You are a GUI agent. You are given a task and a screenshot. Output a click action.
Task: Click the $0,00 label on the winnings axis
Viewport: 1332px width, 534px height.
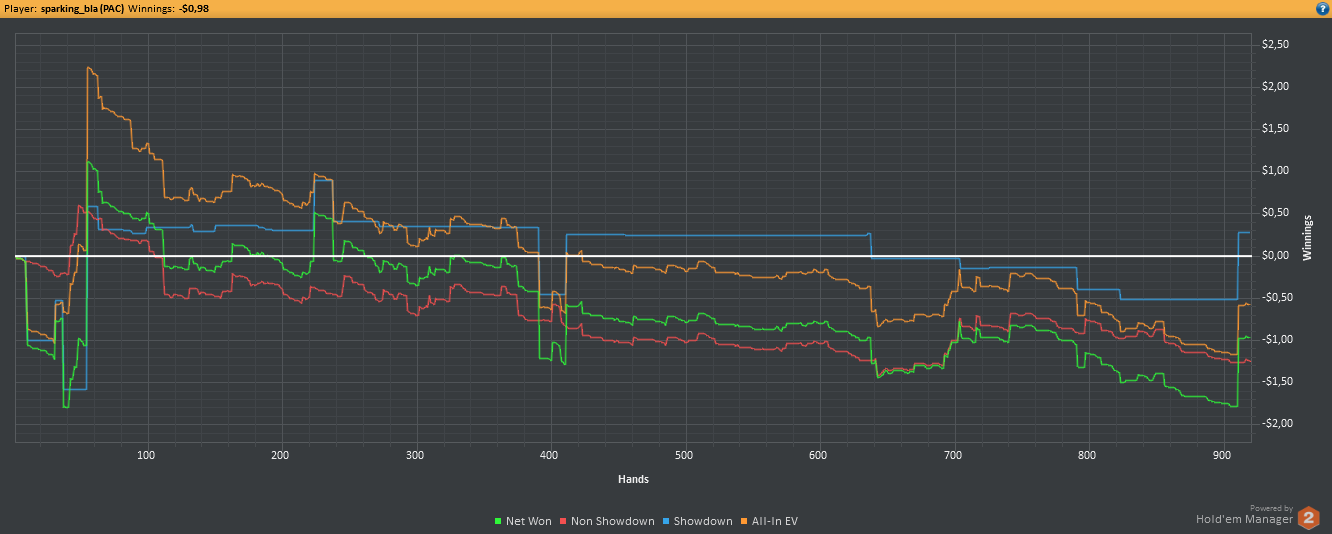1276,255
